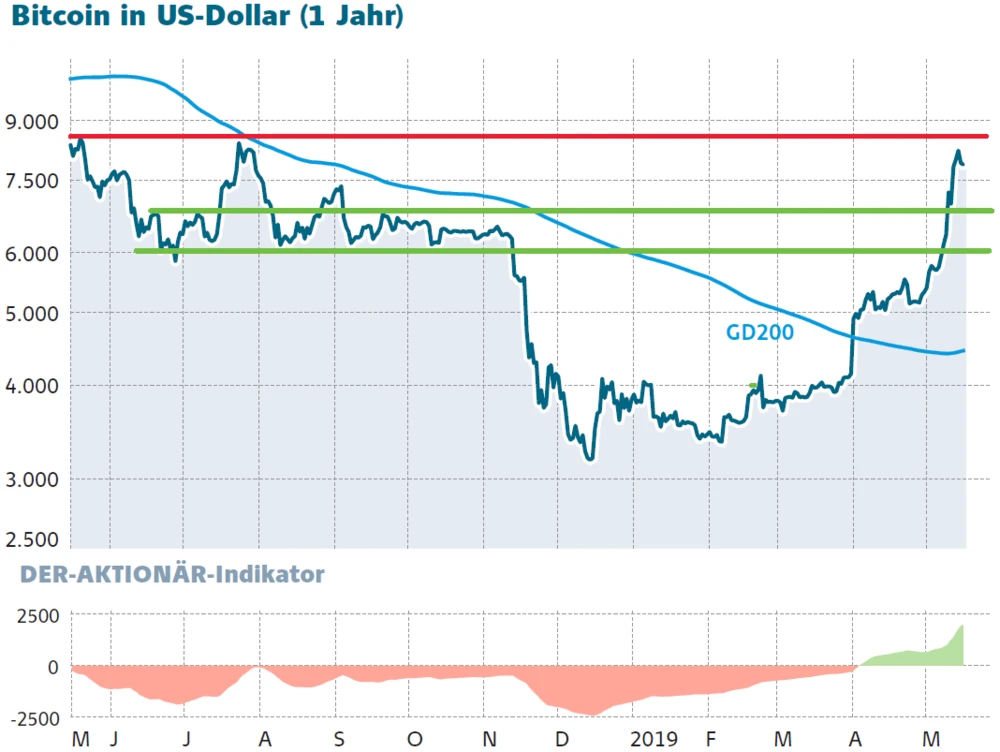Click the chart title Bitcoin in US-Dollar

209,18
